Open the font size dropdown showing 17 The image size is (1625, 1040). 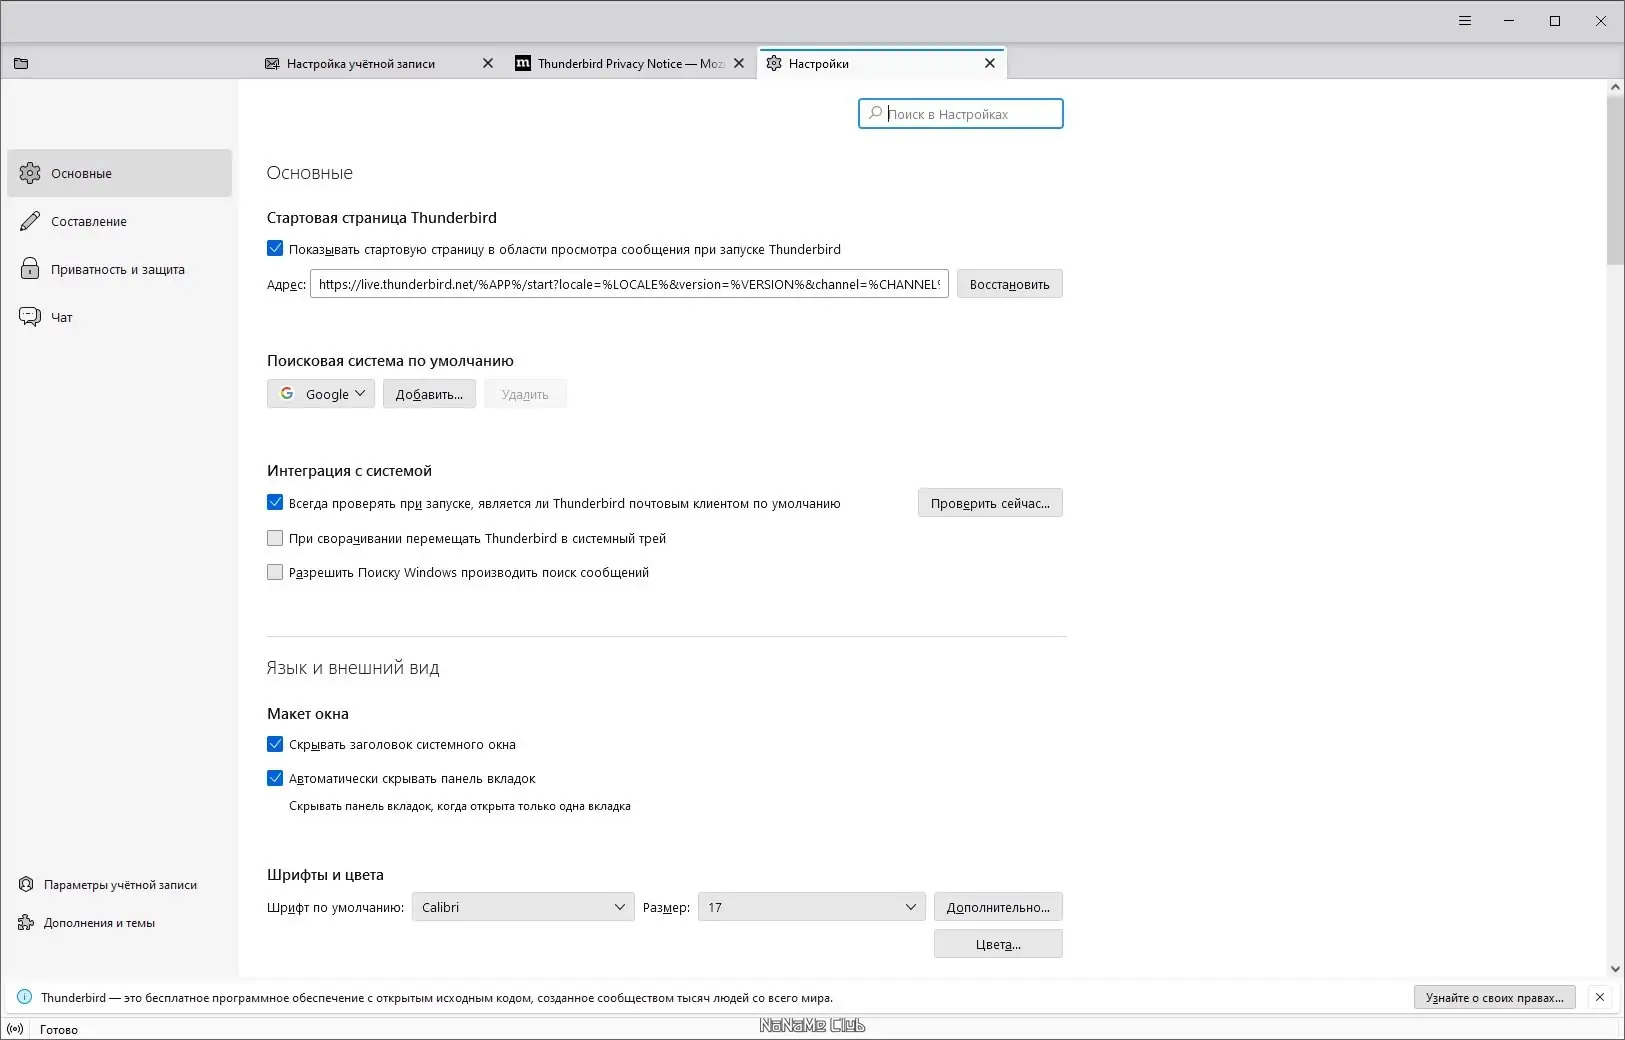pyautogui.click(x=810, y=907)
